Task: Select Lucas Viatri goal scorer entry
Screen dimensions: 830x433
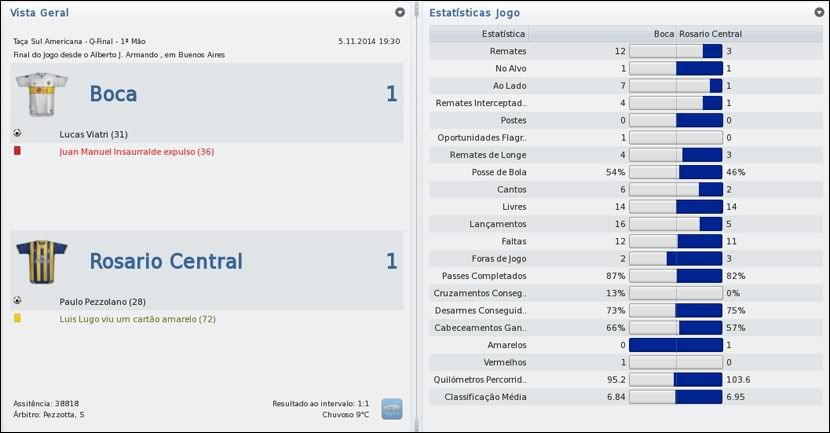Action: coord(93,134)
